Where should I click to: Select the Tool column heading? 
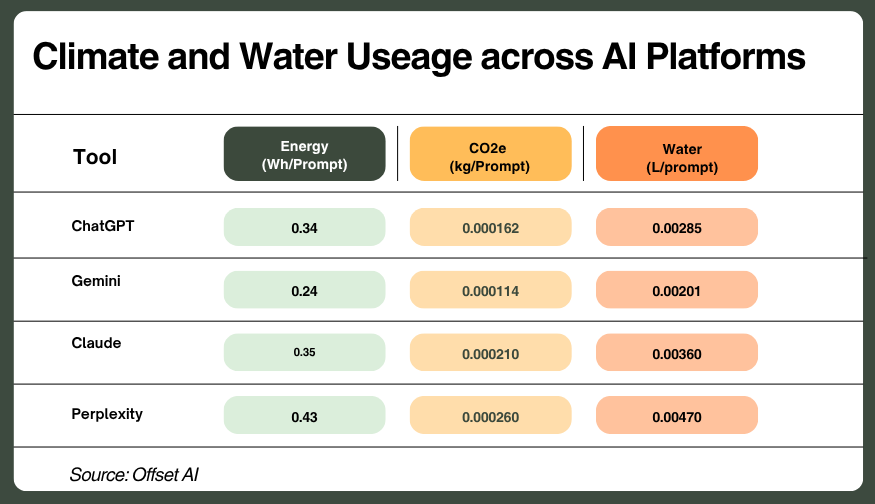[x=95, y=157]
